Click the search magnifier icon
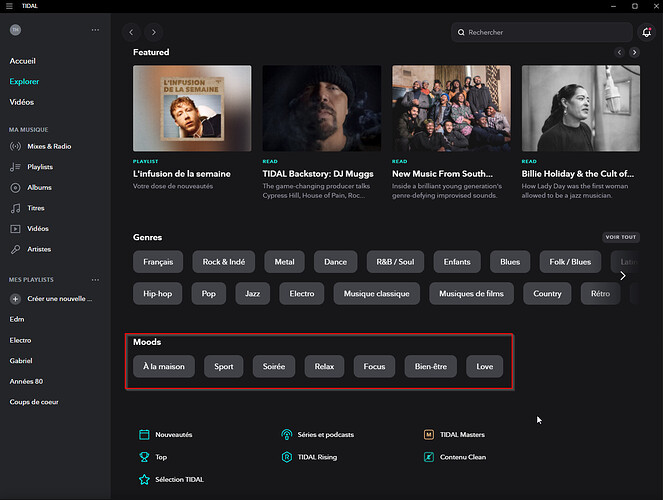 pos(461,32)
